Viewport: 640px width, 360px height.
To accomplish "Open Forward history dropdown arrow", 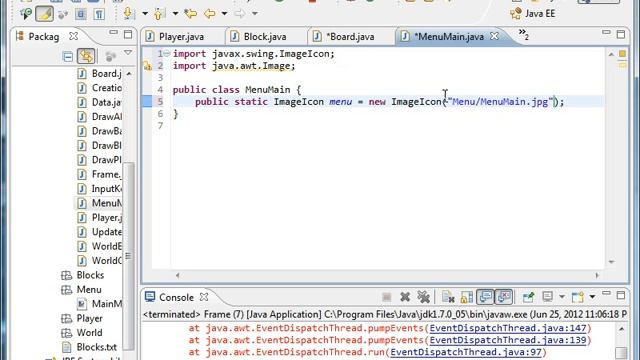I will [x=255, y=13].
